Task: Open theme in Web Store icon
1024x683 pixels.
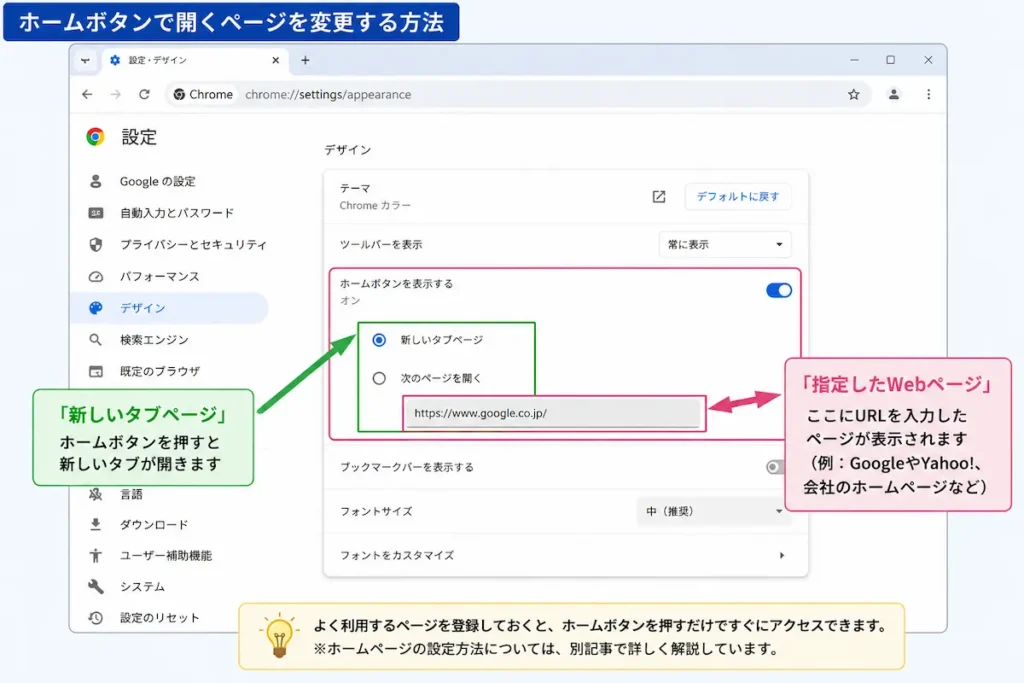Action: coord(659,197)
